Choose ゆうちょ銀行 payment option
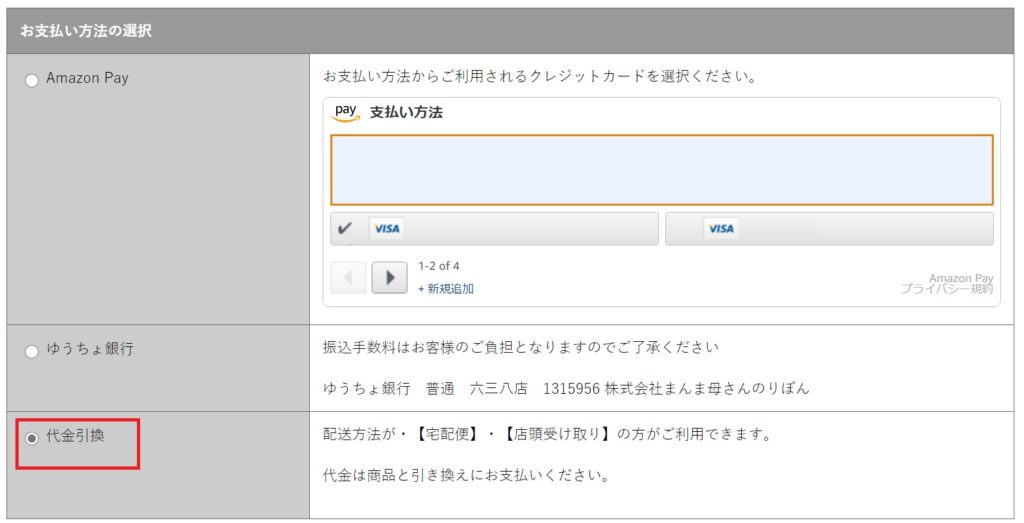 [x=31, y=351]
